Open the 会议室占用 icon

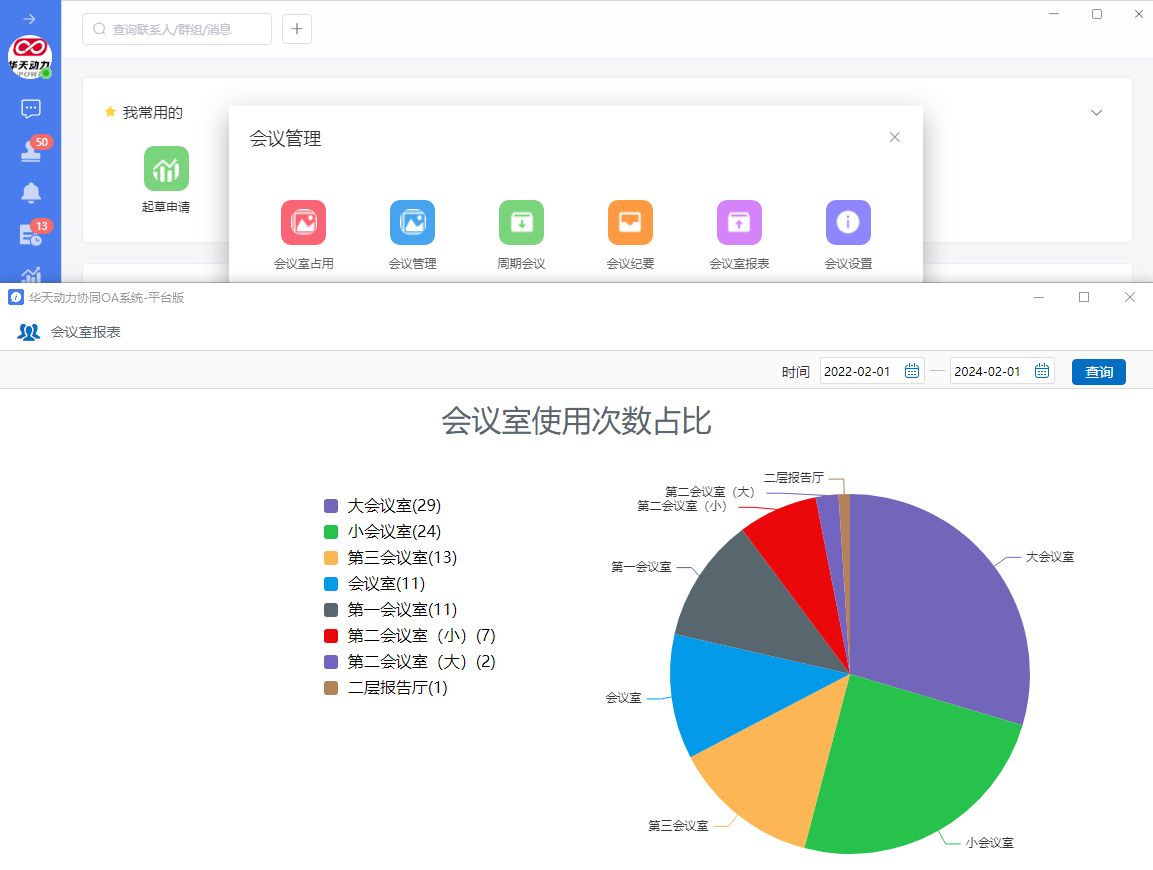click(x=303, y=223)
